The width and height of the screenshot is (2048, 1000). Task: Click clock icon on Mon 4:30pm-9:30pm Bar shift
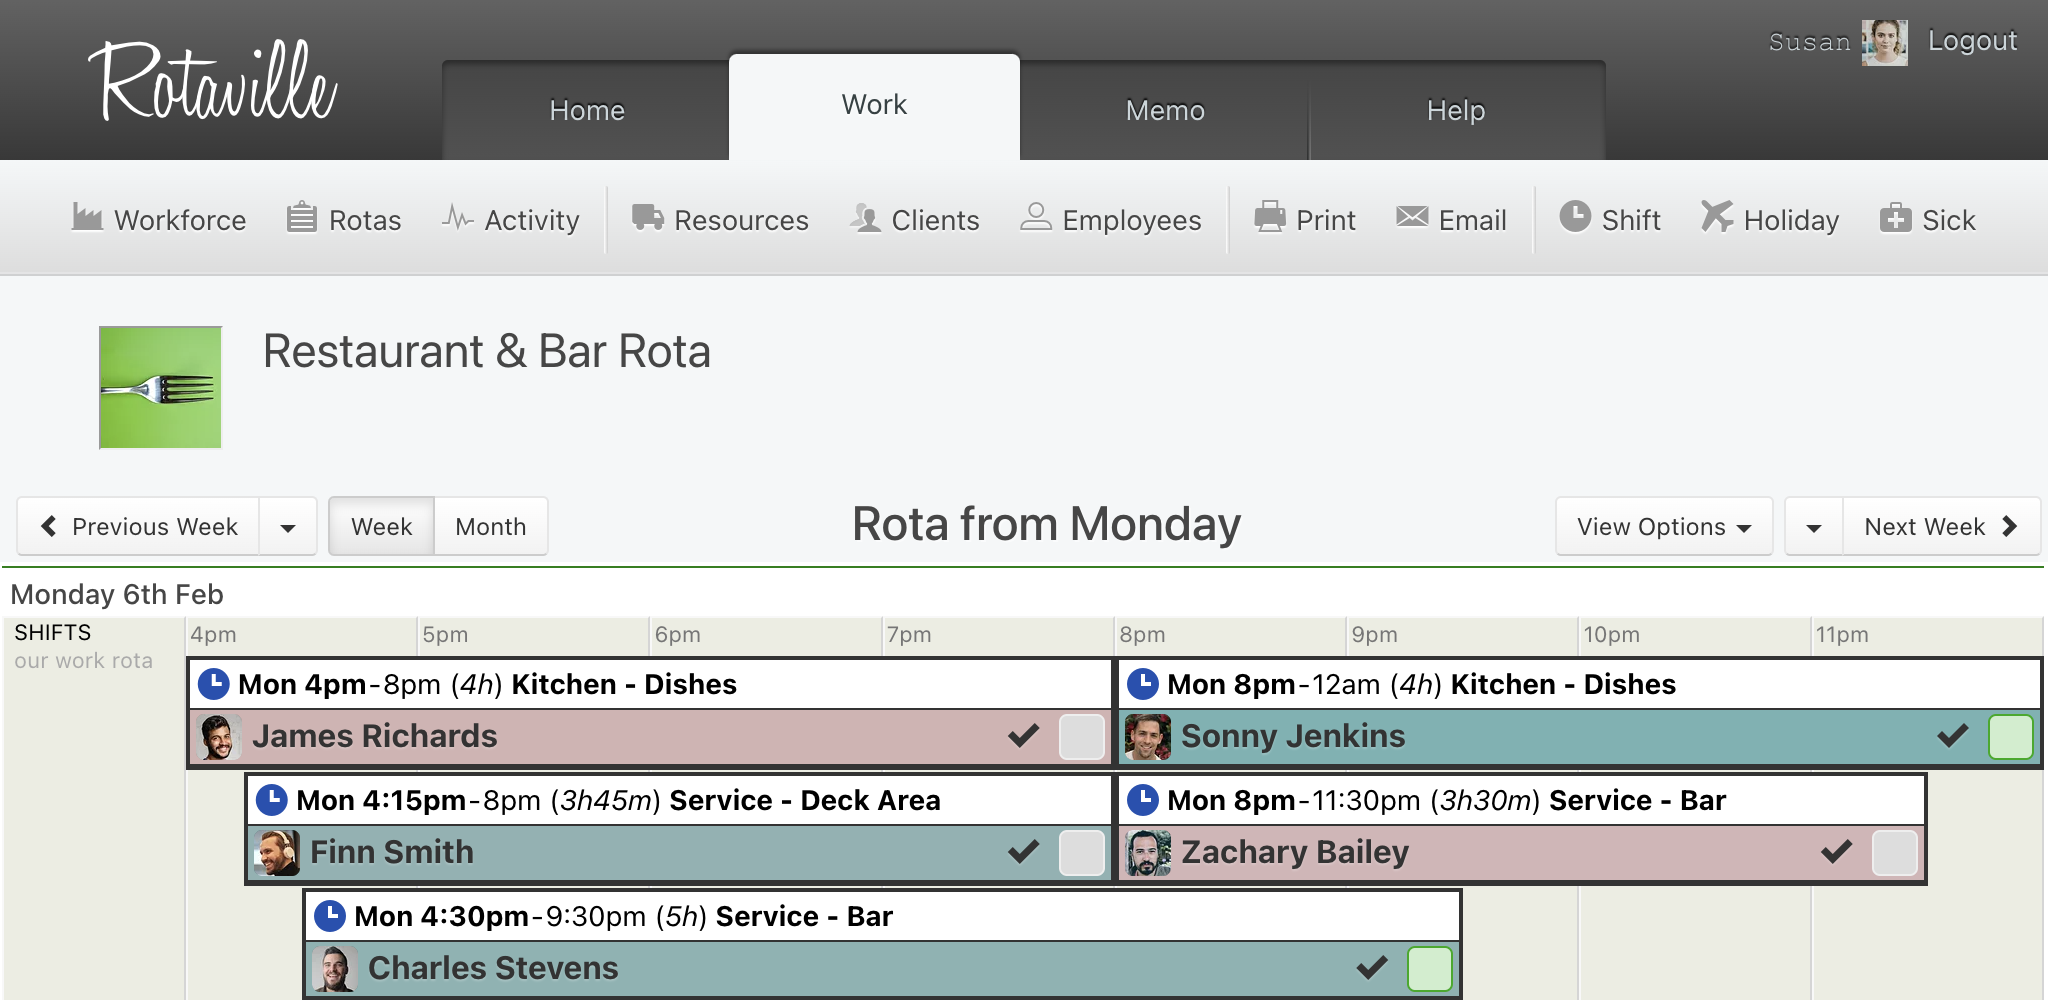point(329,916)
